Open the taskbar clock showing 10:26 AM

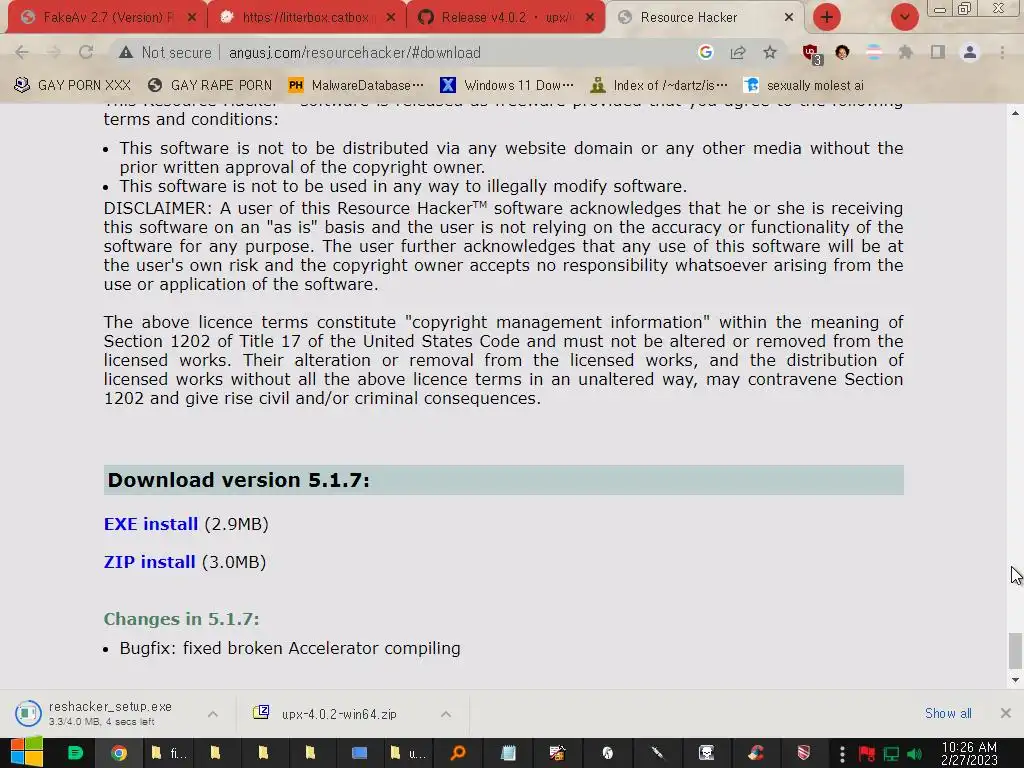point(969,753)
